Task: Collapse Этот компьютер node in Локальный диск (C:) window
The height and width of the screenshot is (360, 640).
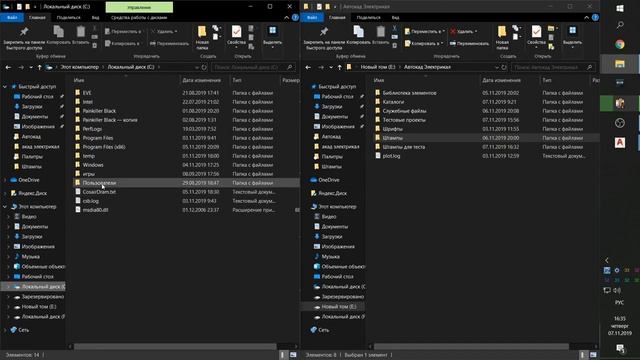Action: [x=5, y=207]
